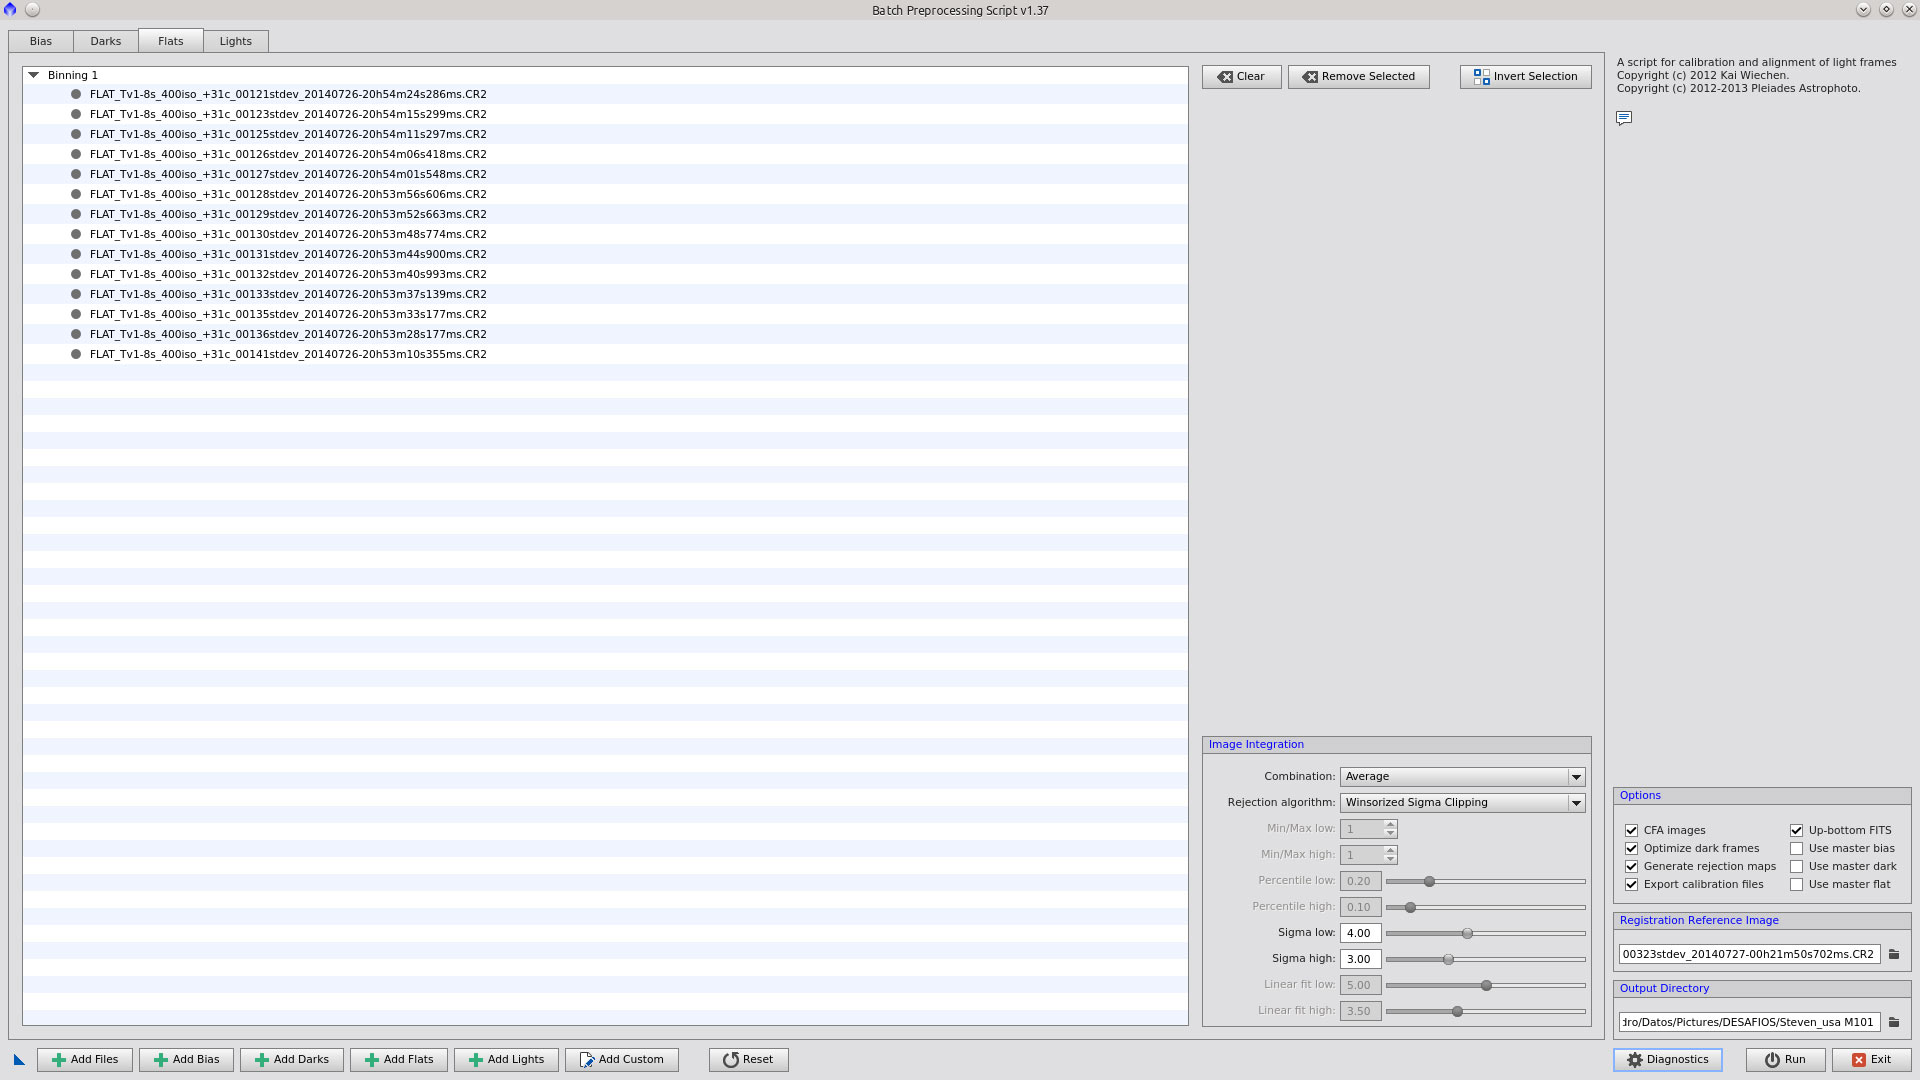The height and width of the screenshot is (1080, 1920).
Task: Enable Use master bias checkbox
Action: point(1796,849)
